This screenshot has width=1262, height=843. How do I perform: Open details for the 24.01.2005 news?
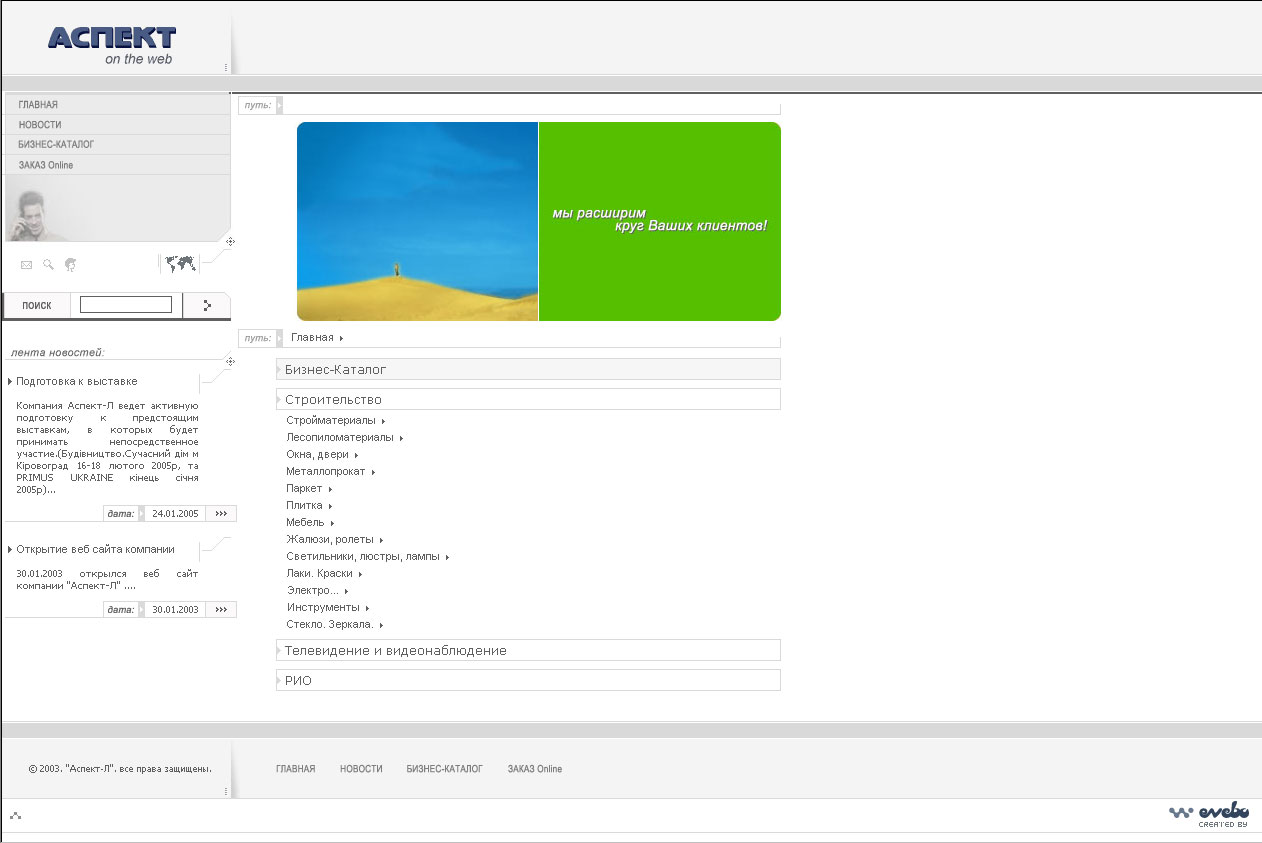click(x=221, y=513)
